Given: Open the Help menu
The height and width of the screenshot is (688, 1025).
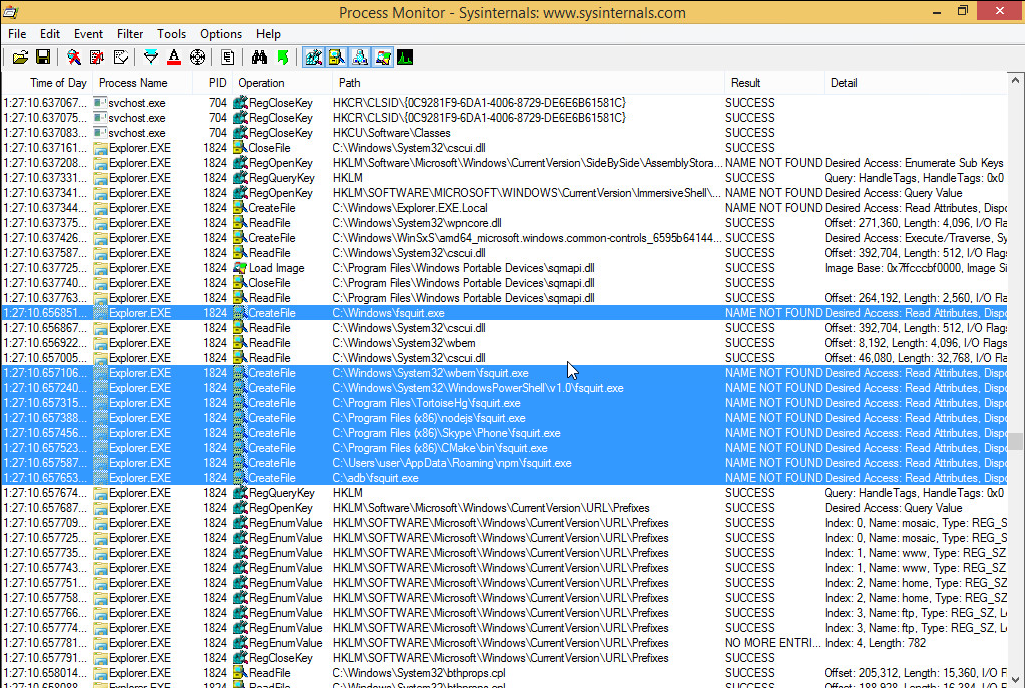Looking at the screenshot, I should click(x=268, y=34).
